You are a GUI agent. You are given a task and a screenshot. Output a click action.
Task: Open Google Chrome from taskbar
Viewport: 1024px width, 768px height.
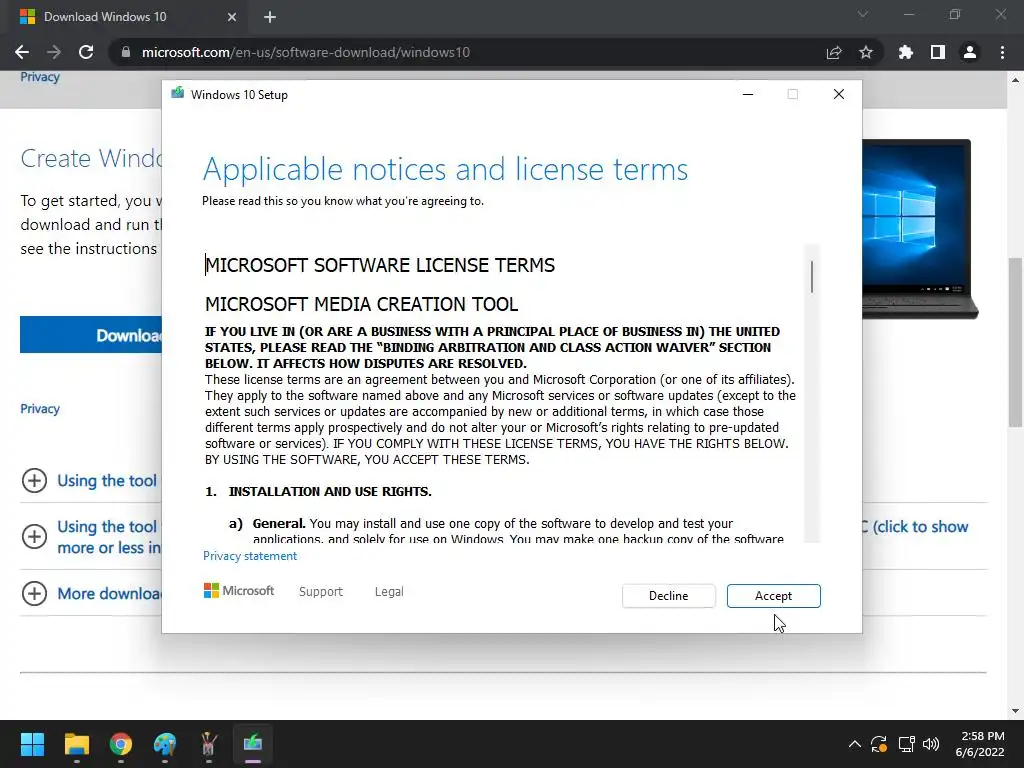coord(121,744)
